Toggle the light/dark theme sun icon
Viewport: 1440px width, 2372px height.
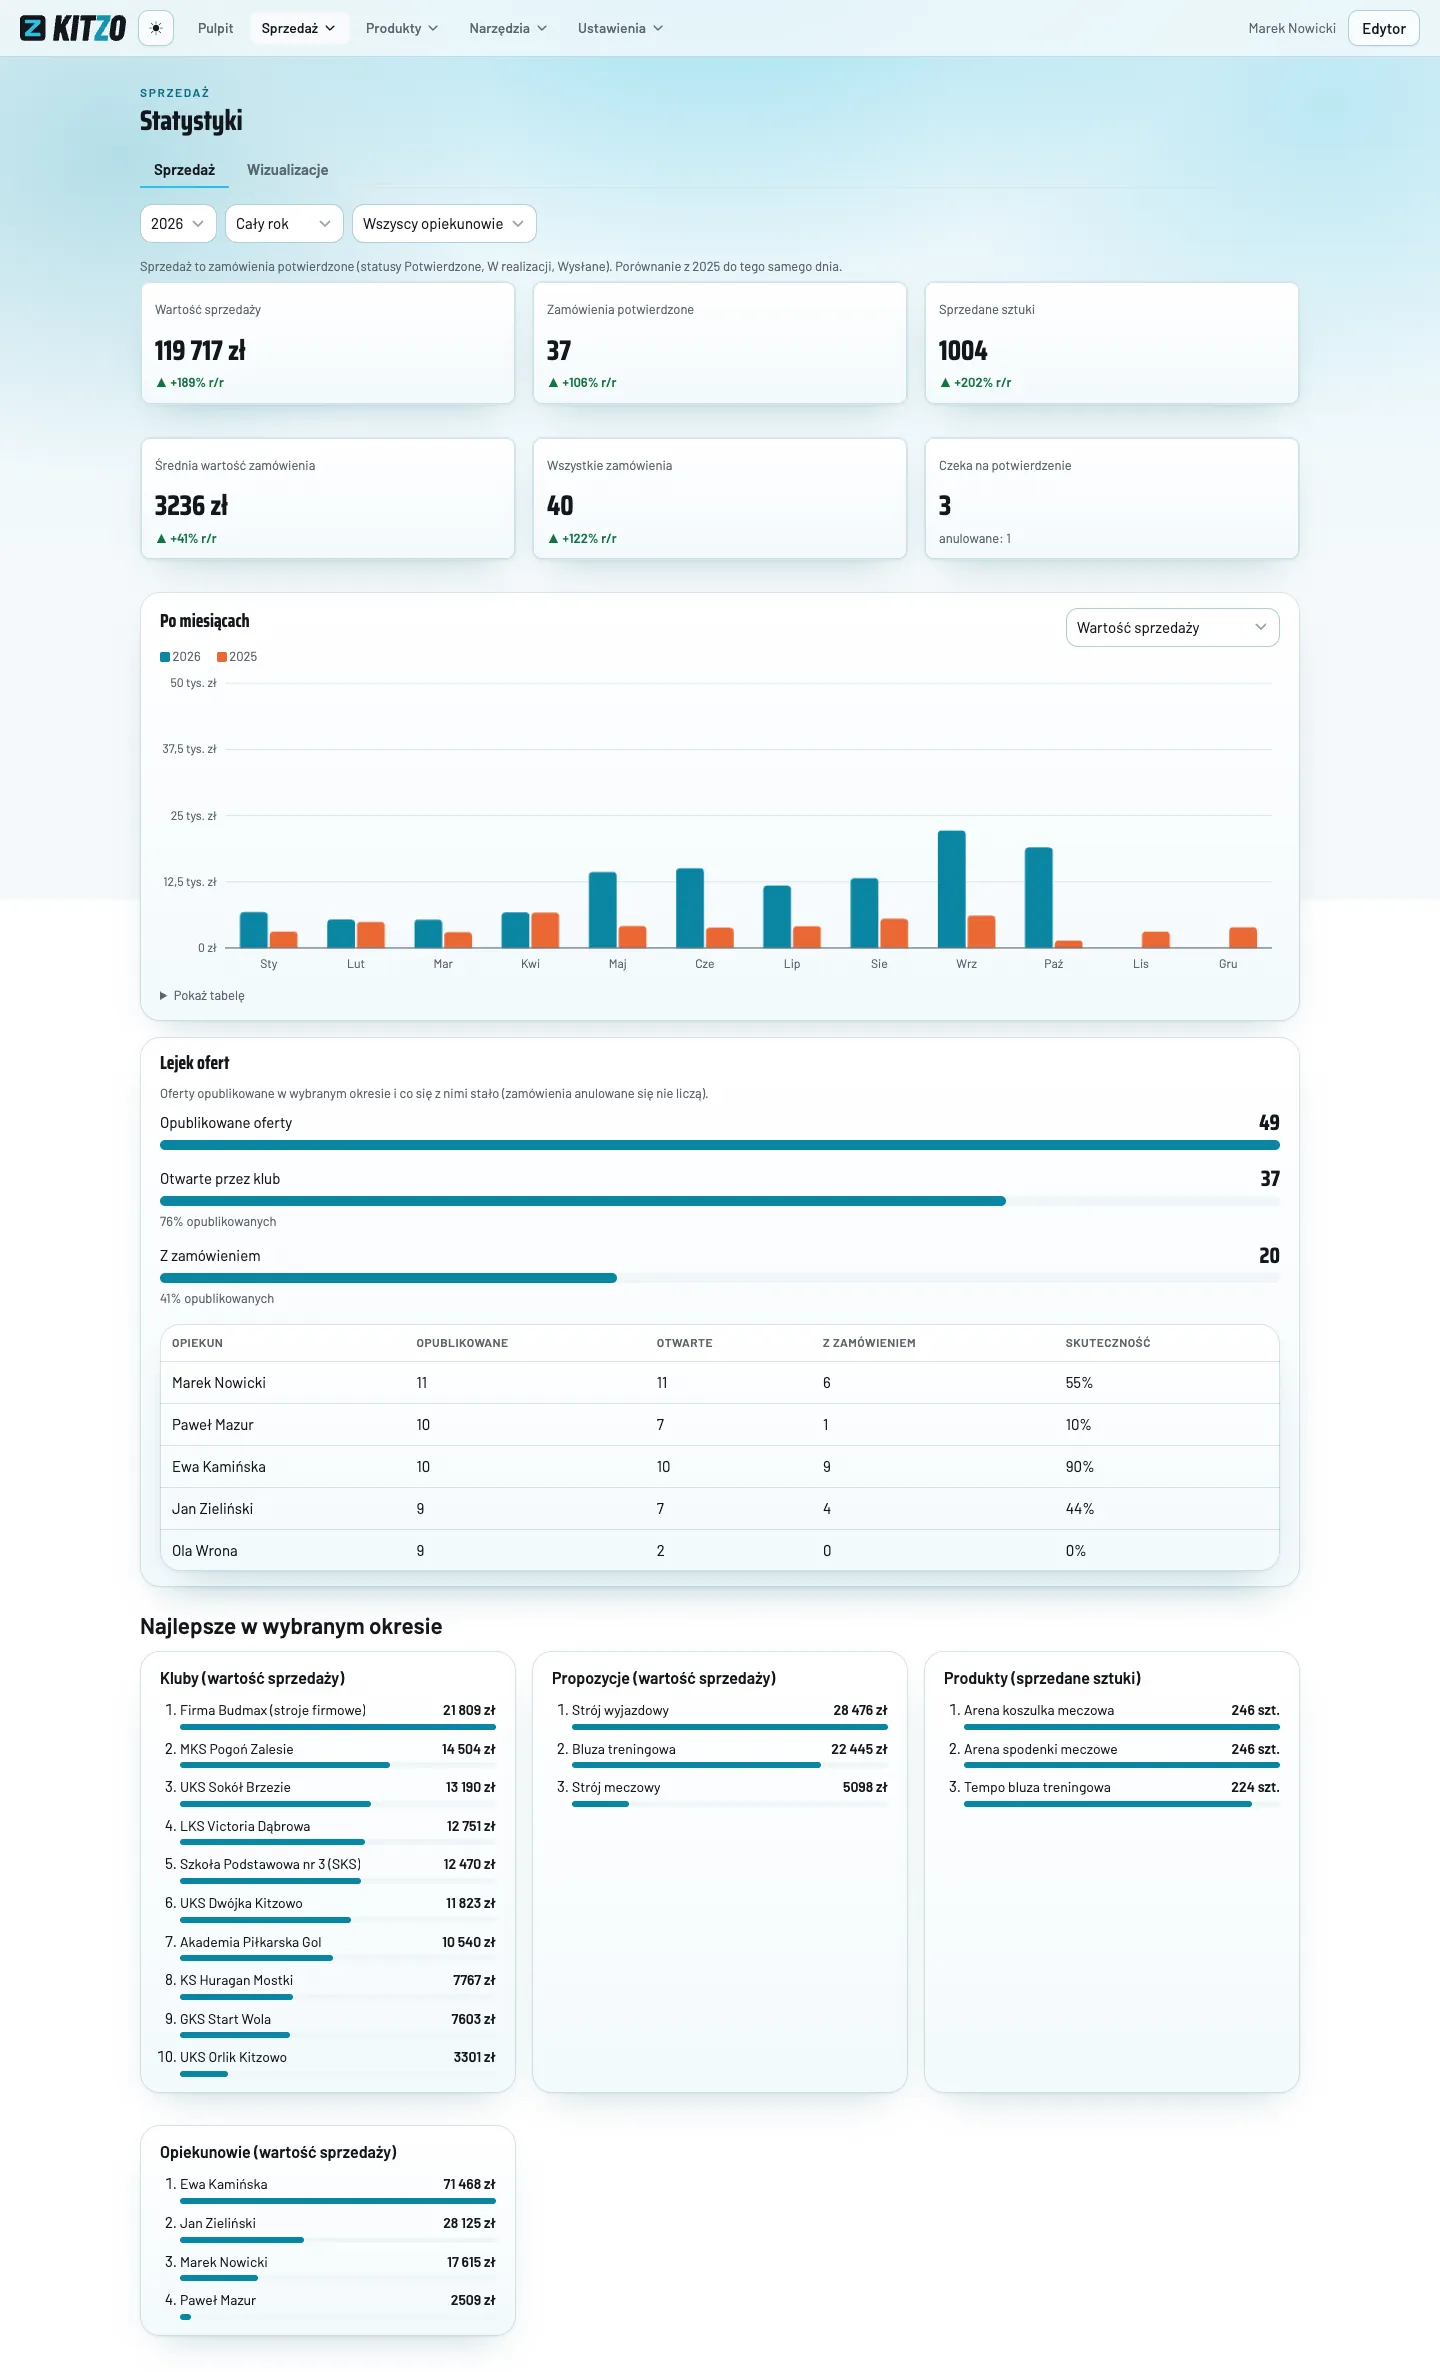156,28
